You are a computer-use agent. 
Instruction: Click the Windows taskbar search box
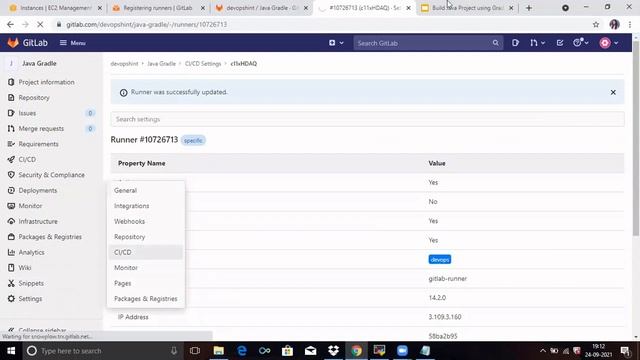coord(102,351)
